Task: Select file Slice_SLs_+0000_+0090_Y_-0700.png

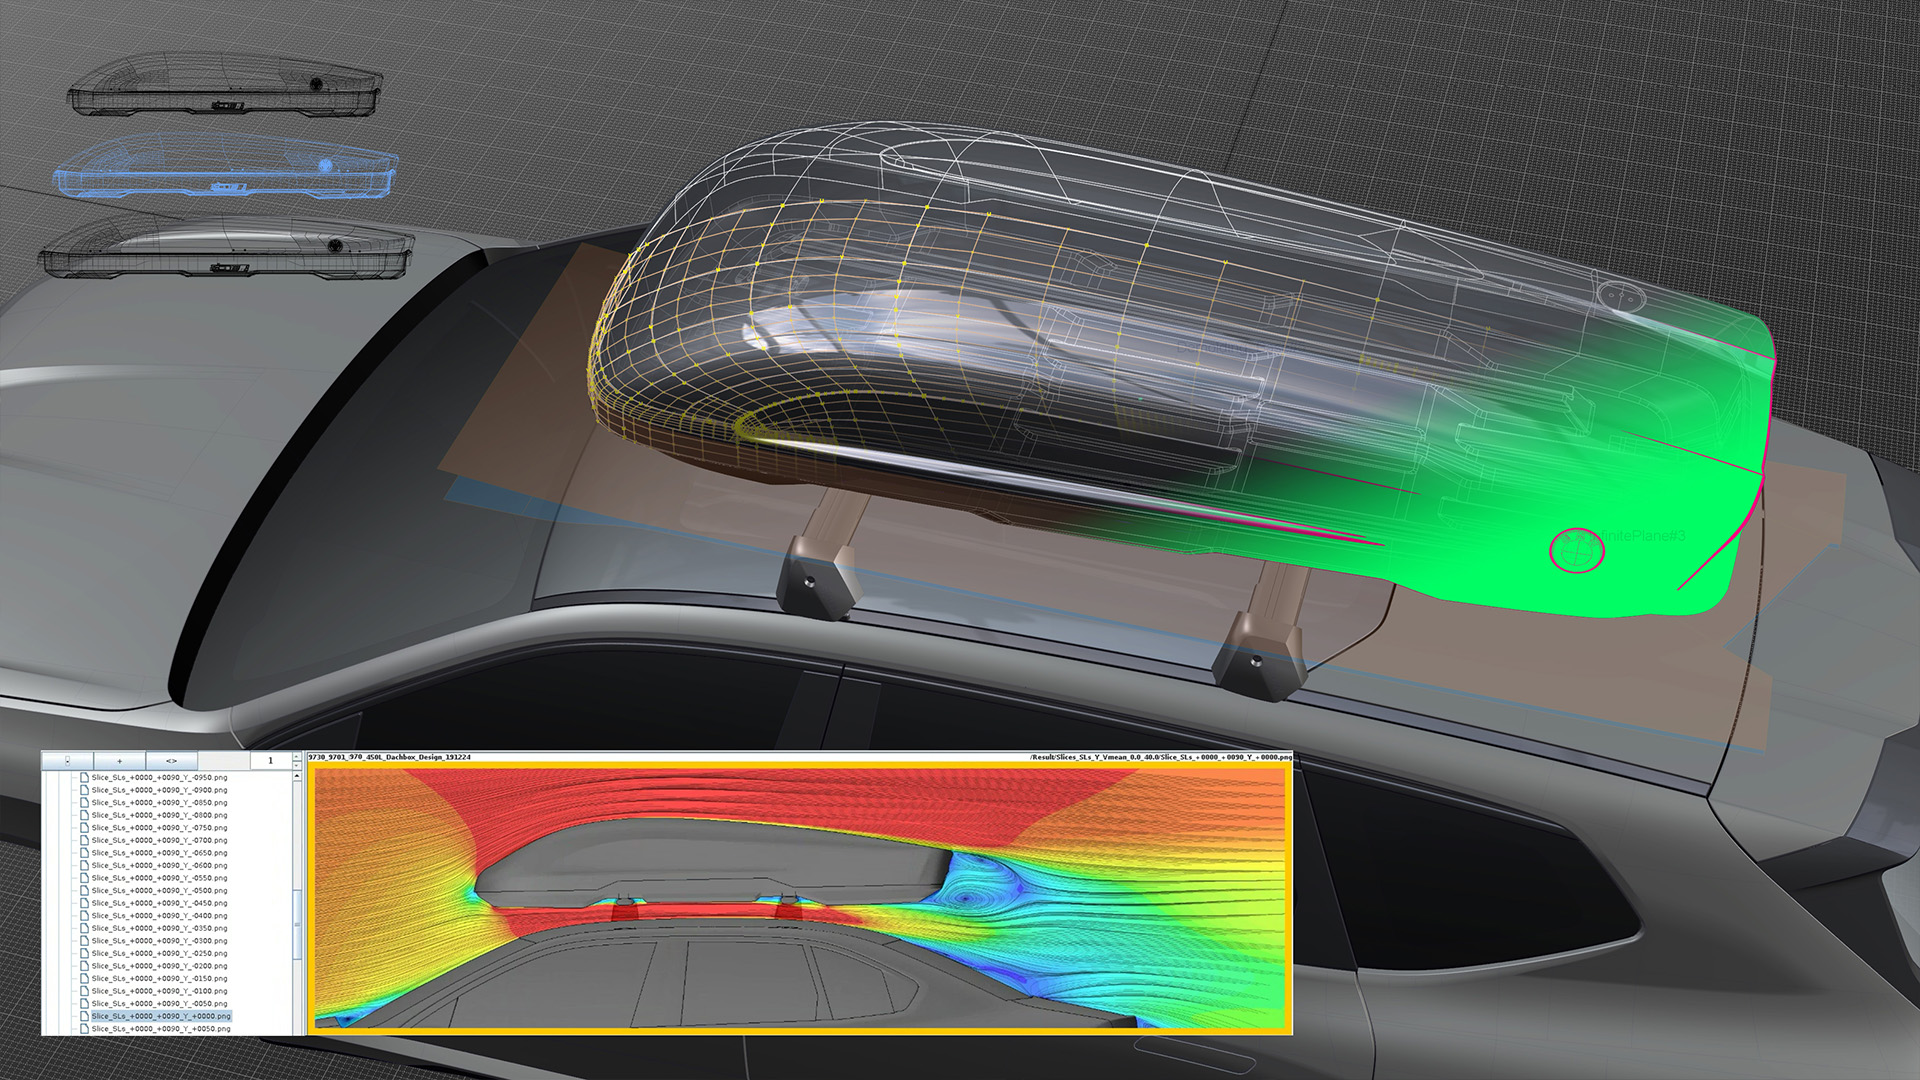Action: point(159,840)
